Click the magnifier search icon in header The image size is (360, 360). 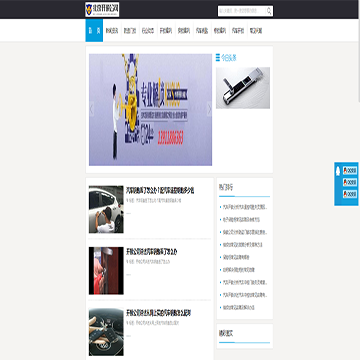pyautogui.click(x=269, y=11)
